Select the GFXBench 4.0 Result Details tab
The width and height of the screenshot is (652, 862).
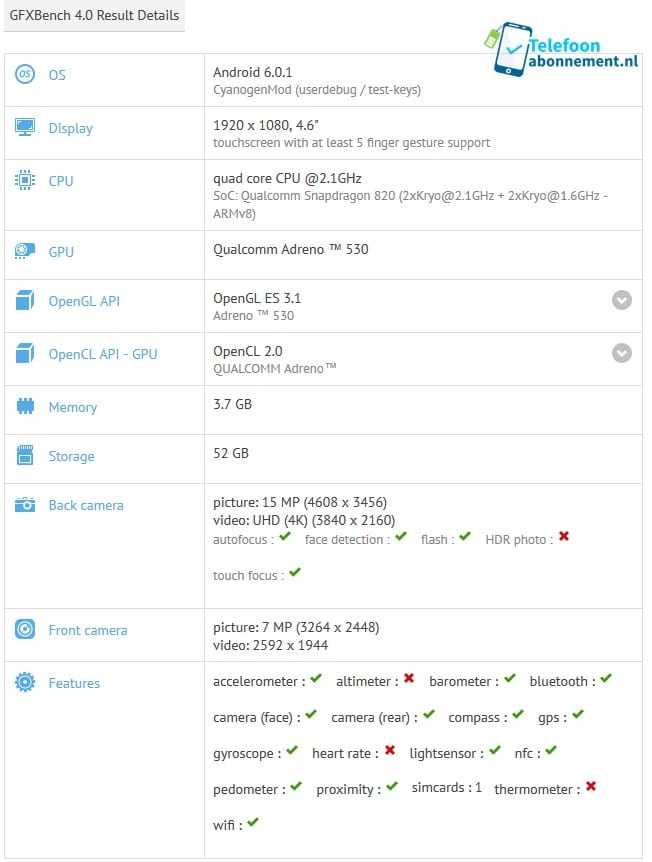95,16
